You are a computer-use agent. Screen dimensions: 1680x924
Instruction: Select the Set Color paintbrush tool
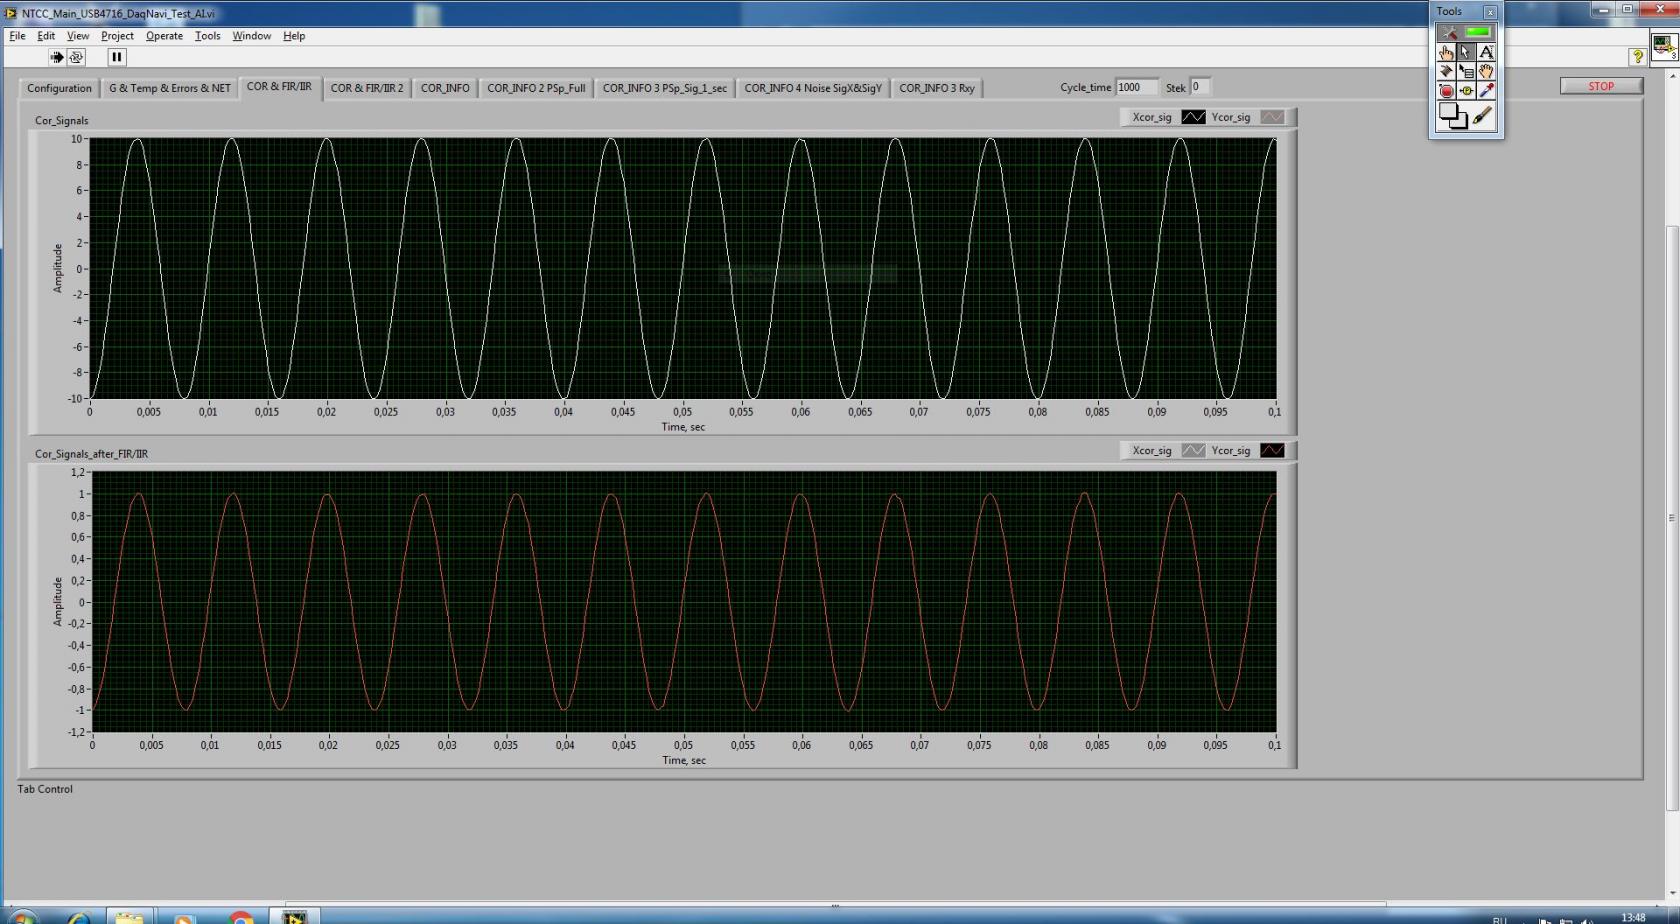tap(1483, 116)
